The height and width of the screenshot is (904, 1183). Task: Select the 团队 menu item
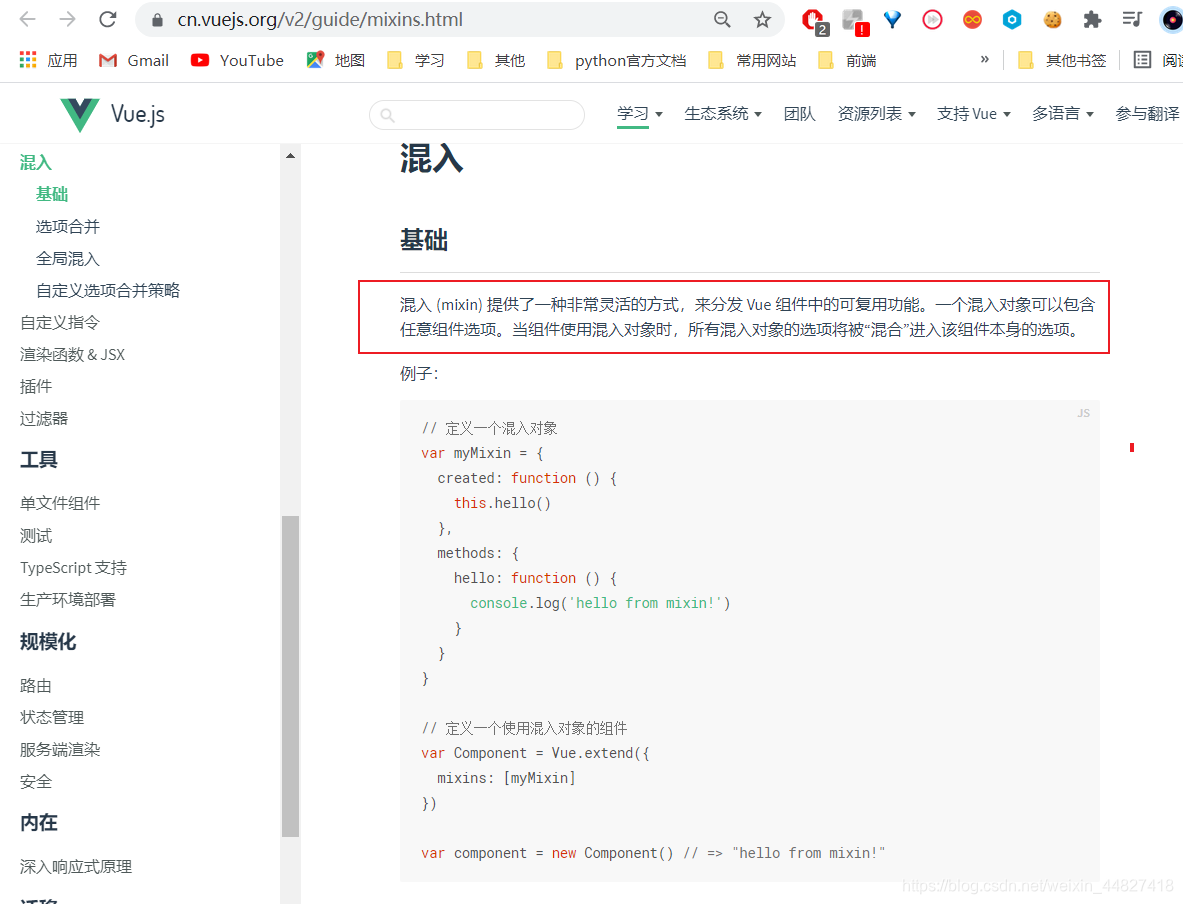click(x=800, y=113)
